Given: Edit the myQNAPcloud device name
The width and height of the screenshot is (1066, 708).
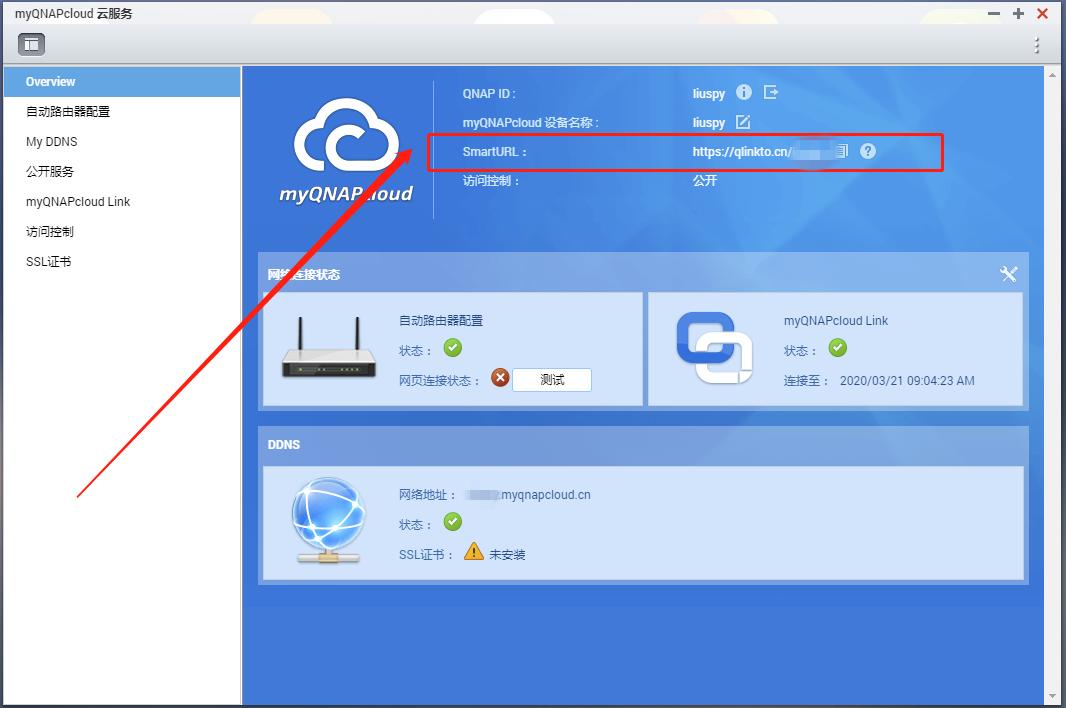Looking at the screenshot, I should (742, 122).
